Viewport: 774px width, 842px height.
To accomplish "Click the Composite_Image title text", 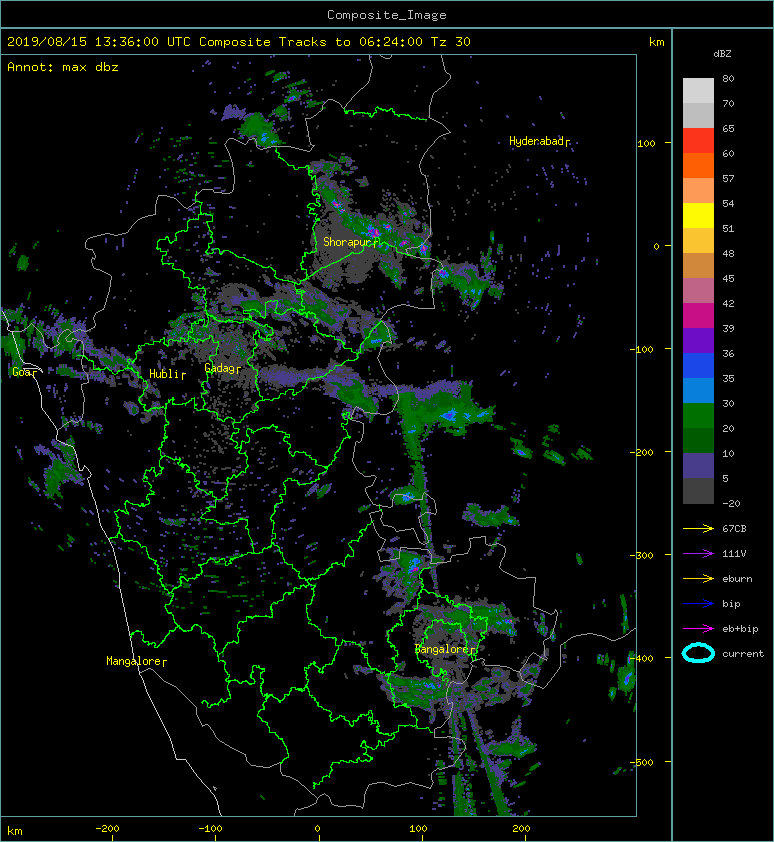I will (x=387, y=15).
